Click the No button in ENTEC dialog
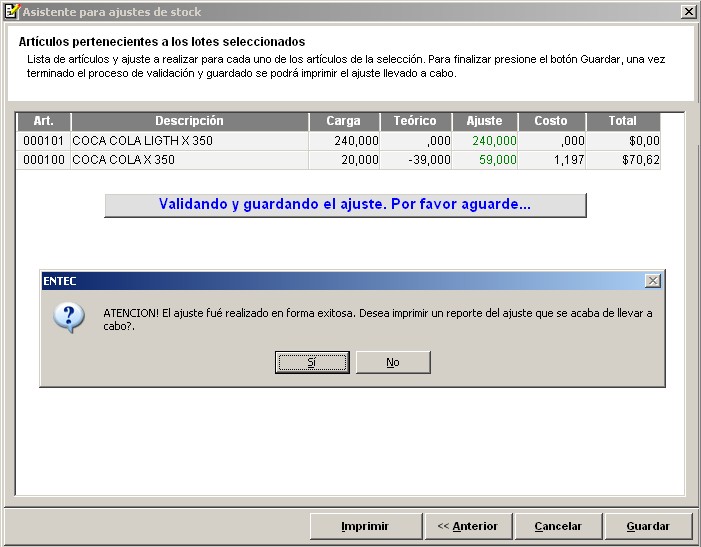This screenshot has height=547, width=701. tap(393, 362)
